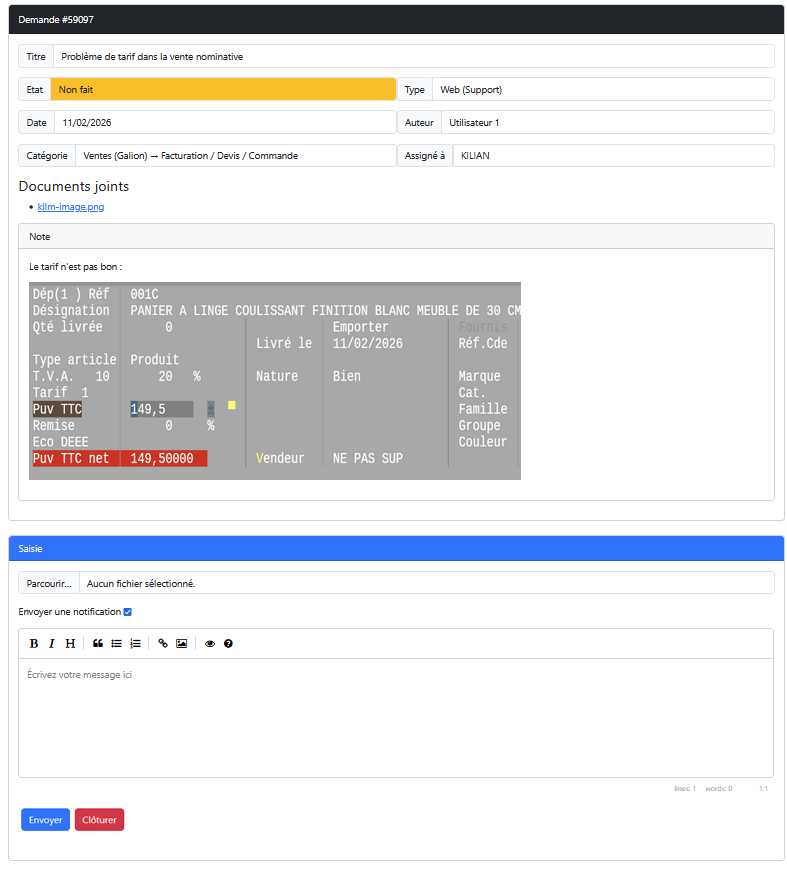Uncheck the 'Envoyer une notification' checkbox

click(x=127, y=612)
